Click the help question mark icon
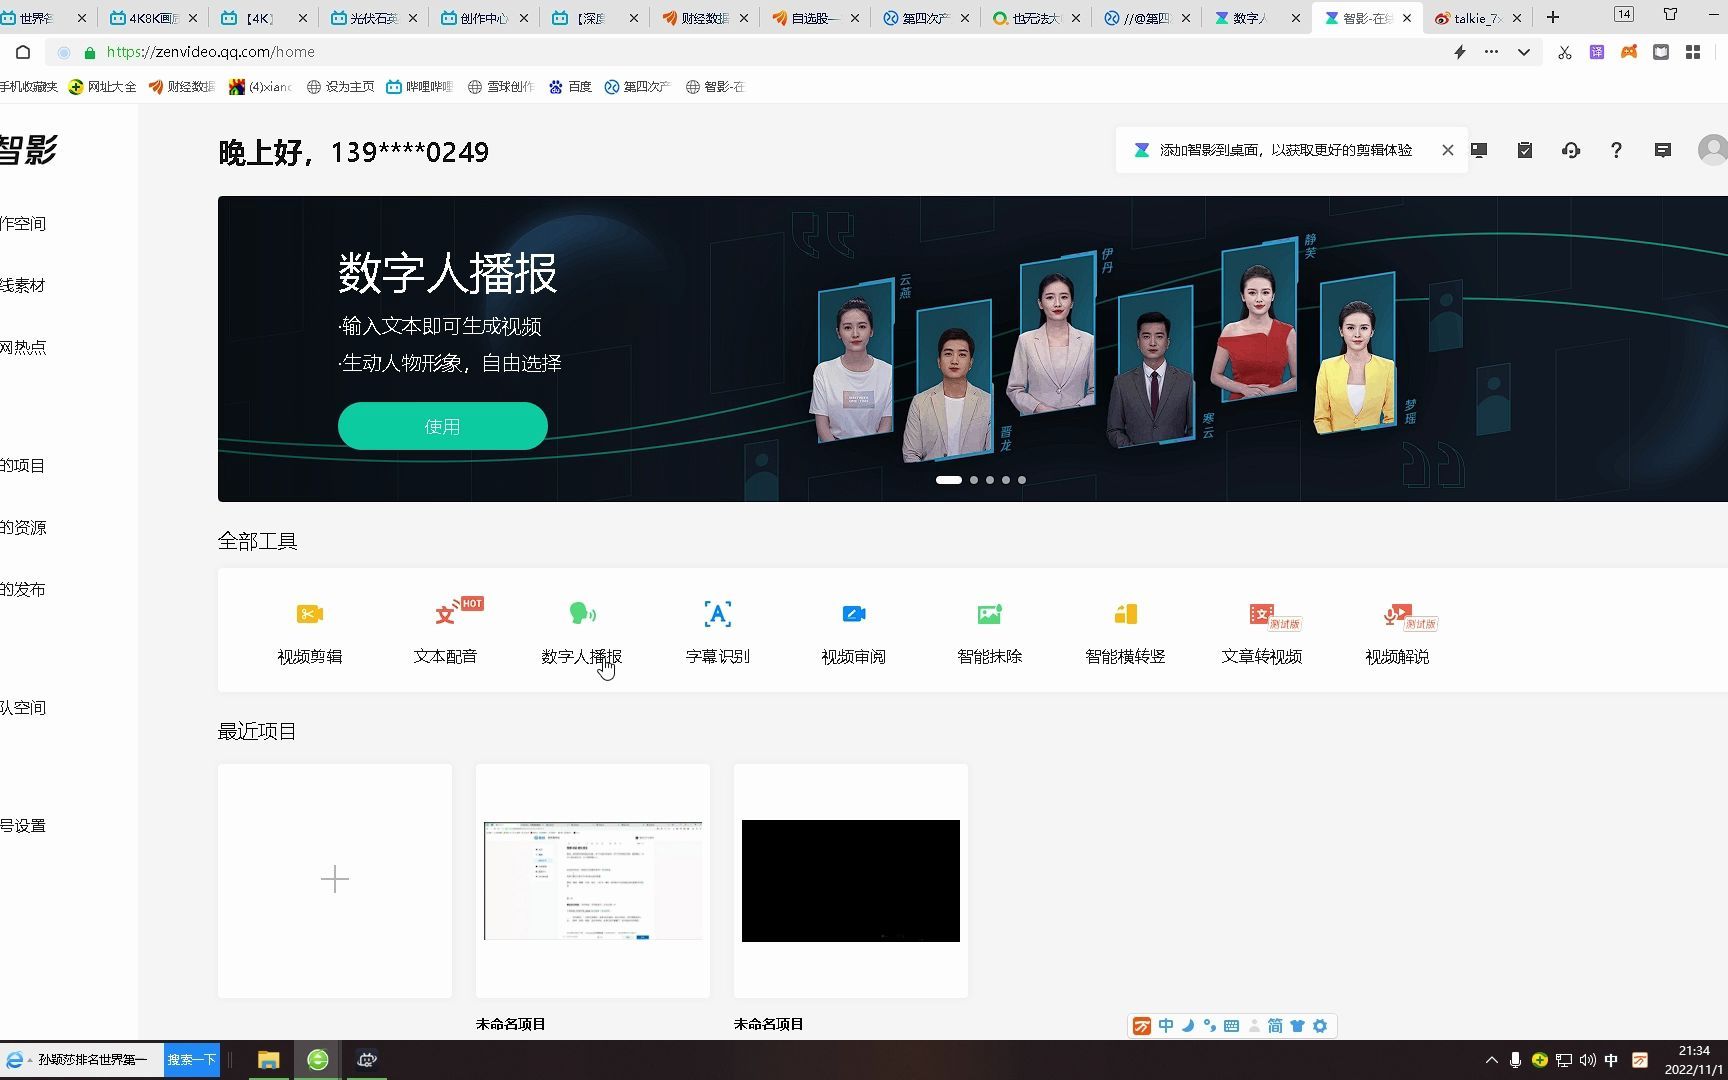This screenshot has height=1080, width=1728. pyautogui.click(x=1616, y=150)
